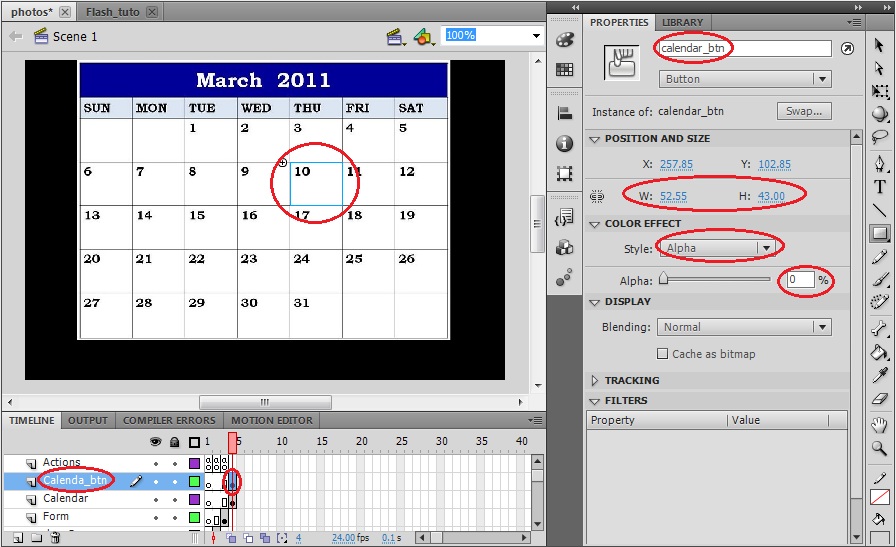Select the Line tool

tap(880, 210)
